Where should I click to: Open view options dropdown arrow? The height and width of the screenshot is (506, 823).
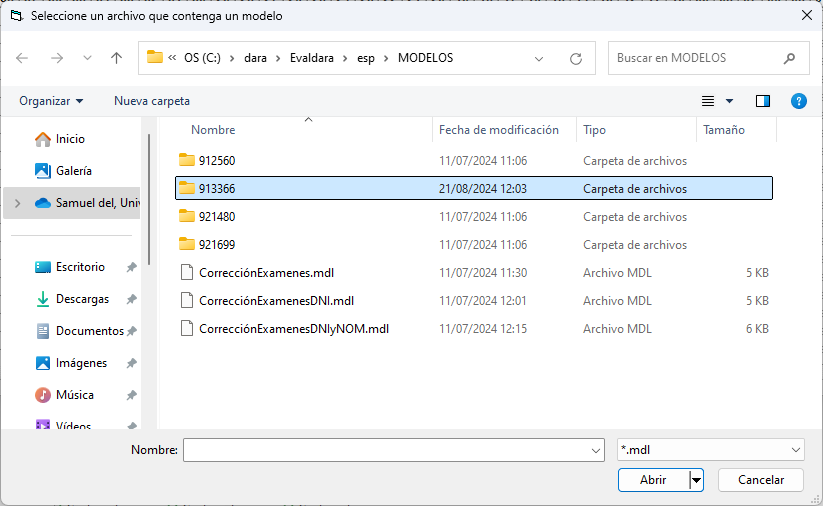[729, 101]
